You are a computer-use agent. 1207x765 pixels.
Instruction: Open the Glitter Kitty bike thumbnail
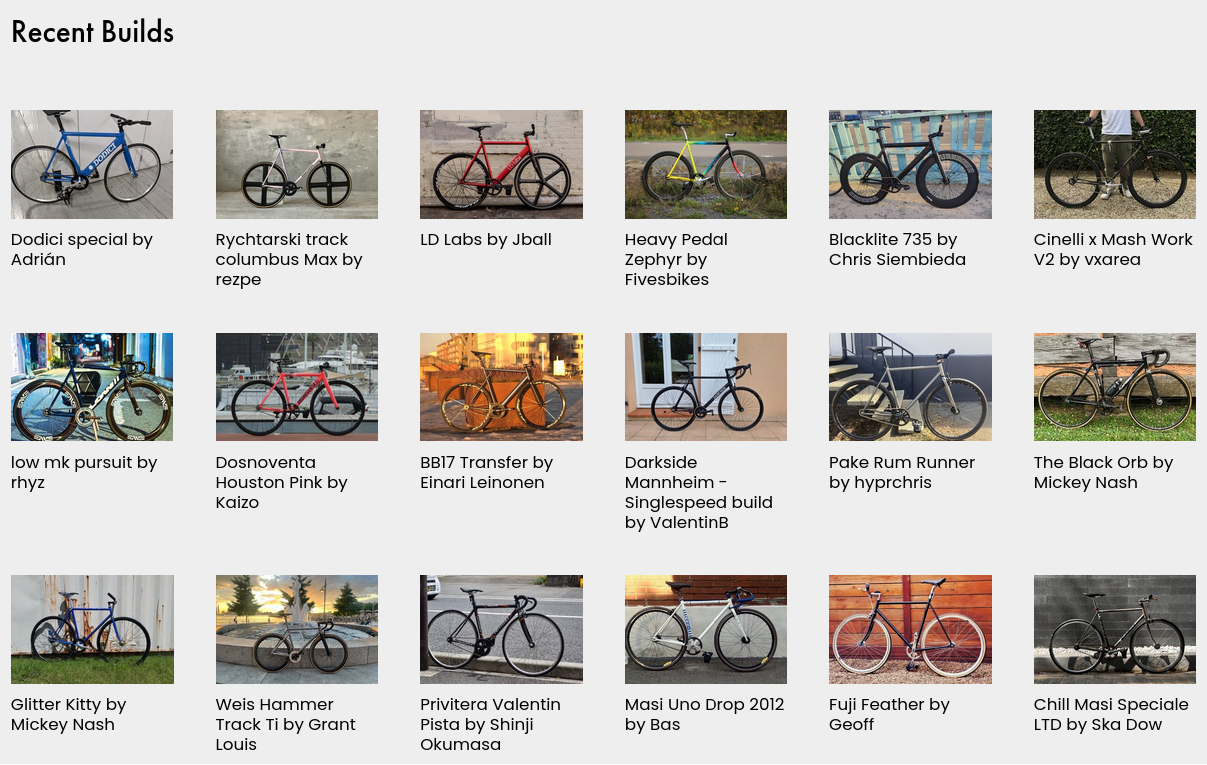[x=92, y=629]
